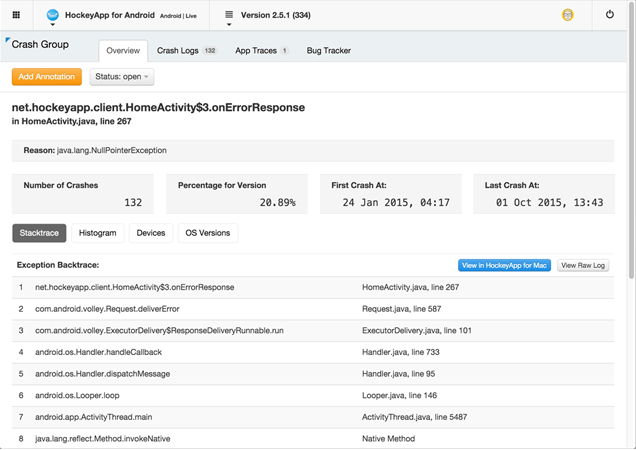The image size is (636, 450).
Task: Click the Add Annotation button
Action: coord(47,77)
